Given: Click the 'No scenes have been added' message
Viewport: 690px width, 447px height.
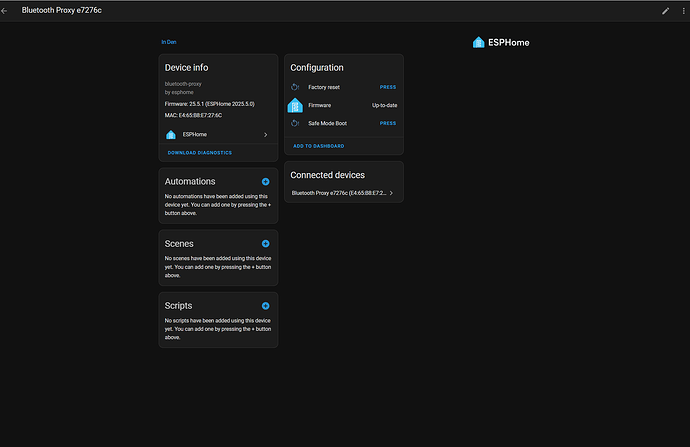Looking at the screenshot, I should coord(218,267).
